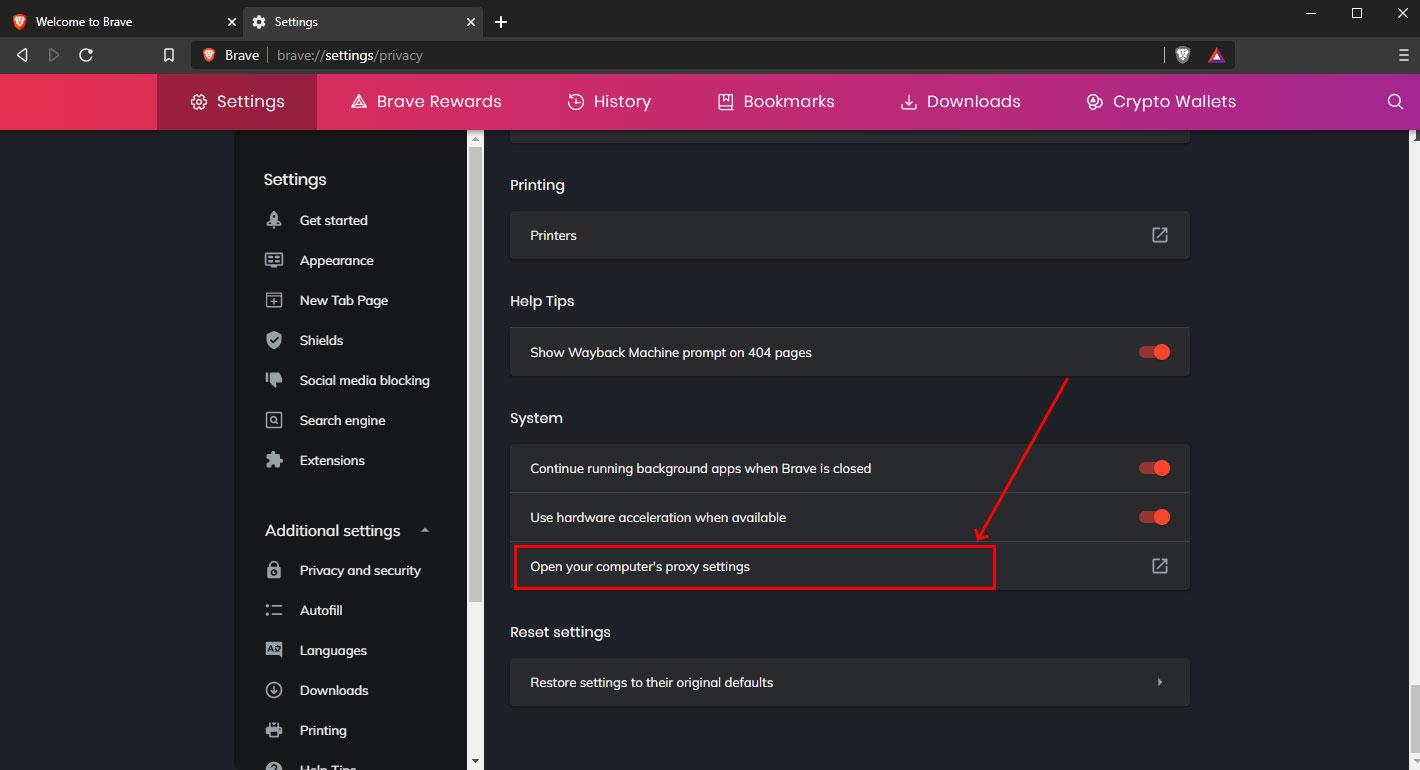Click the Search engine sidebar icon
Viewport: 1420px width, 770px height.
(x=274, y=420)
